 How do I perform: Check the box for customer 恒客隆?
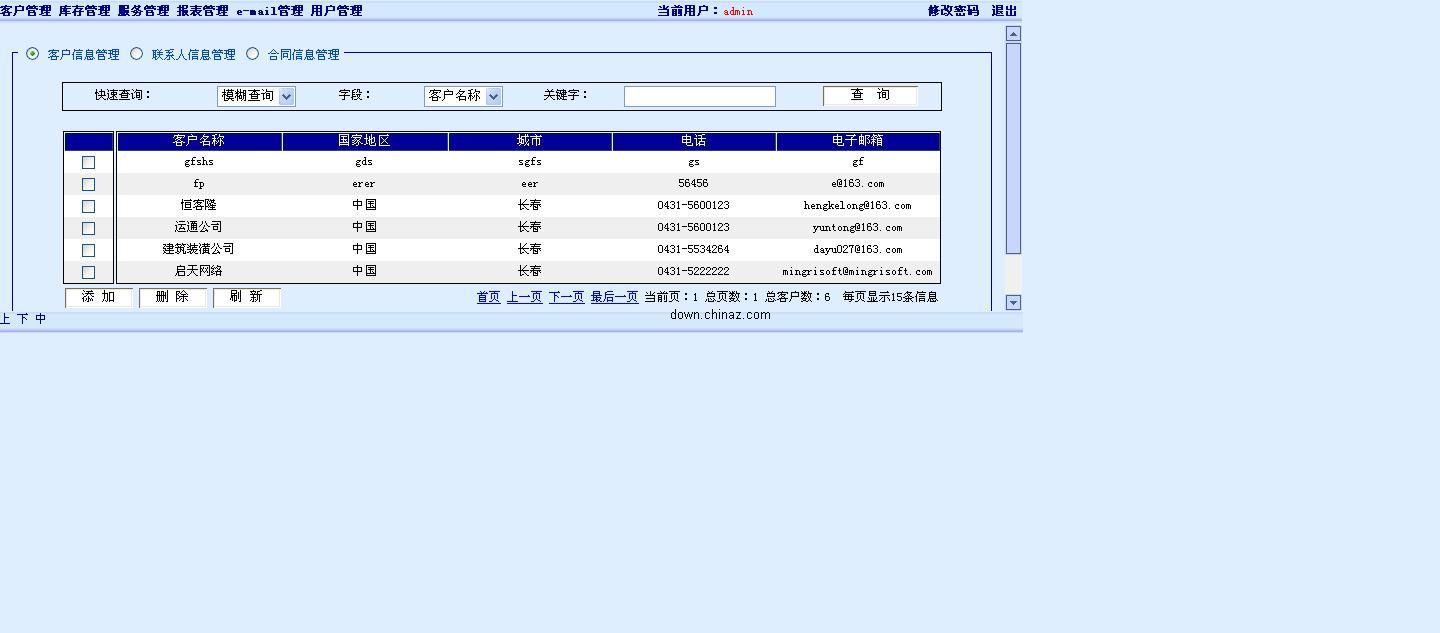point(88,206)
